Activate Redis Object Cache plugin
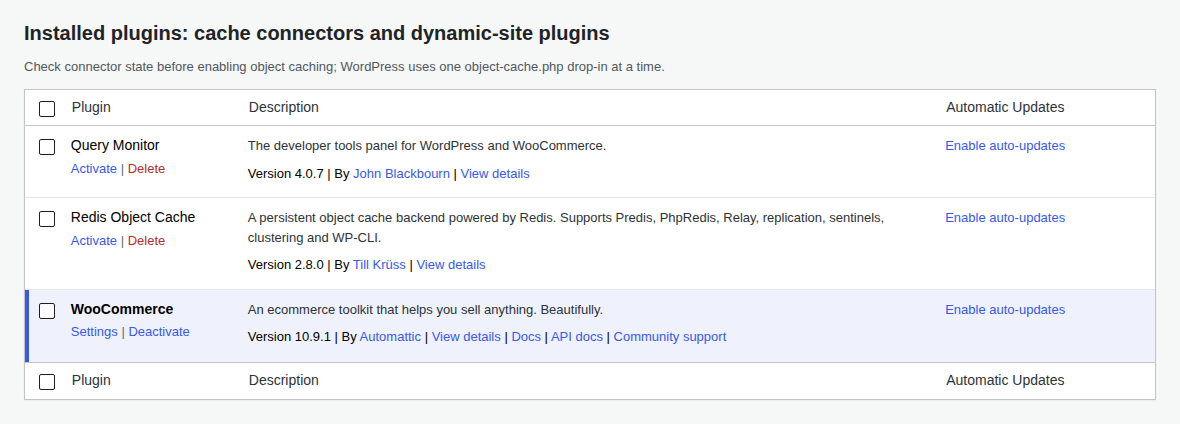1180x424 pixels. tap(93, 241)
